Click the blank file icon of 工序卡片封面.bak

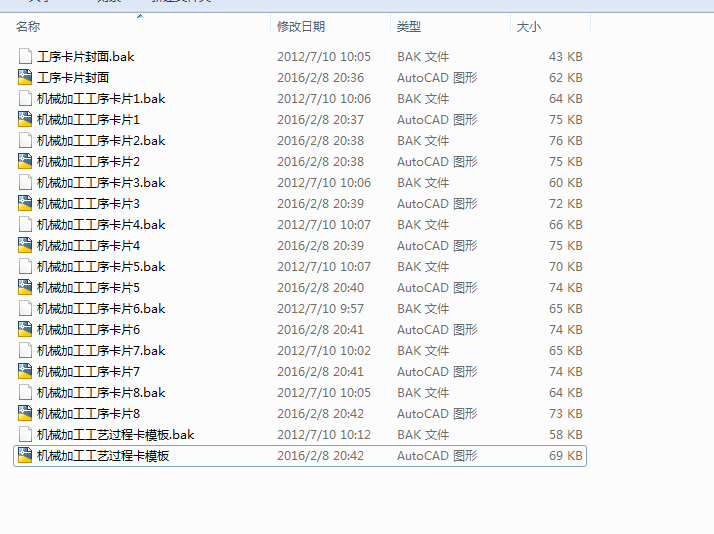[25, 56]
